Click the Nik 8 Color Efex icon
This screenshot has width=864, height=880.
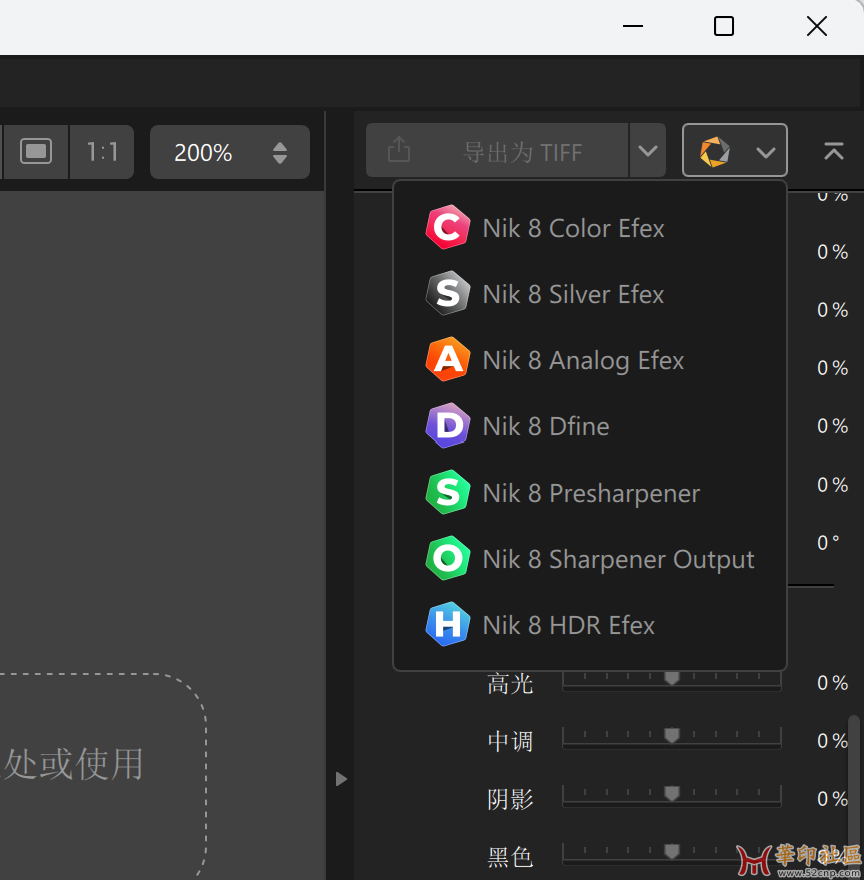point(447,227)
